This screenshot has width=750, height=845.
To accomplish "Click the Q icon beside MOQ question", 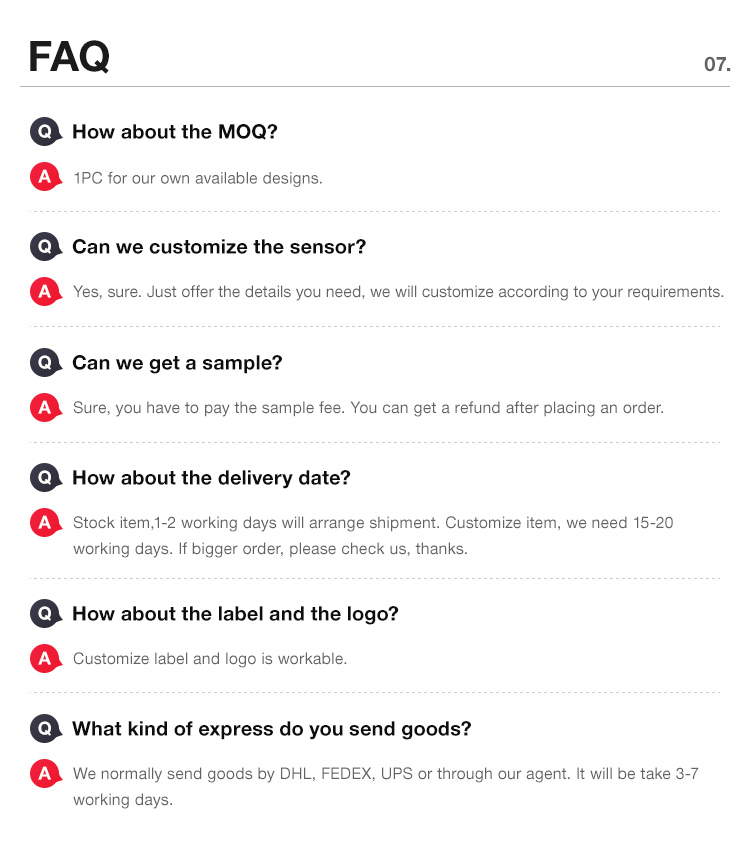I will [46, 131].
